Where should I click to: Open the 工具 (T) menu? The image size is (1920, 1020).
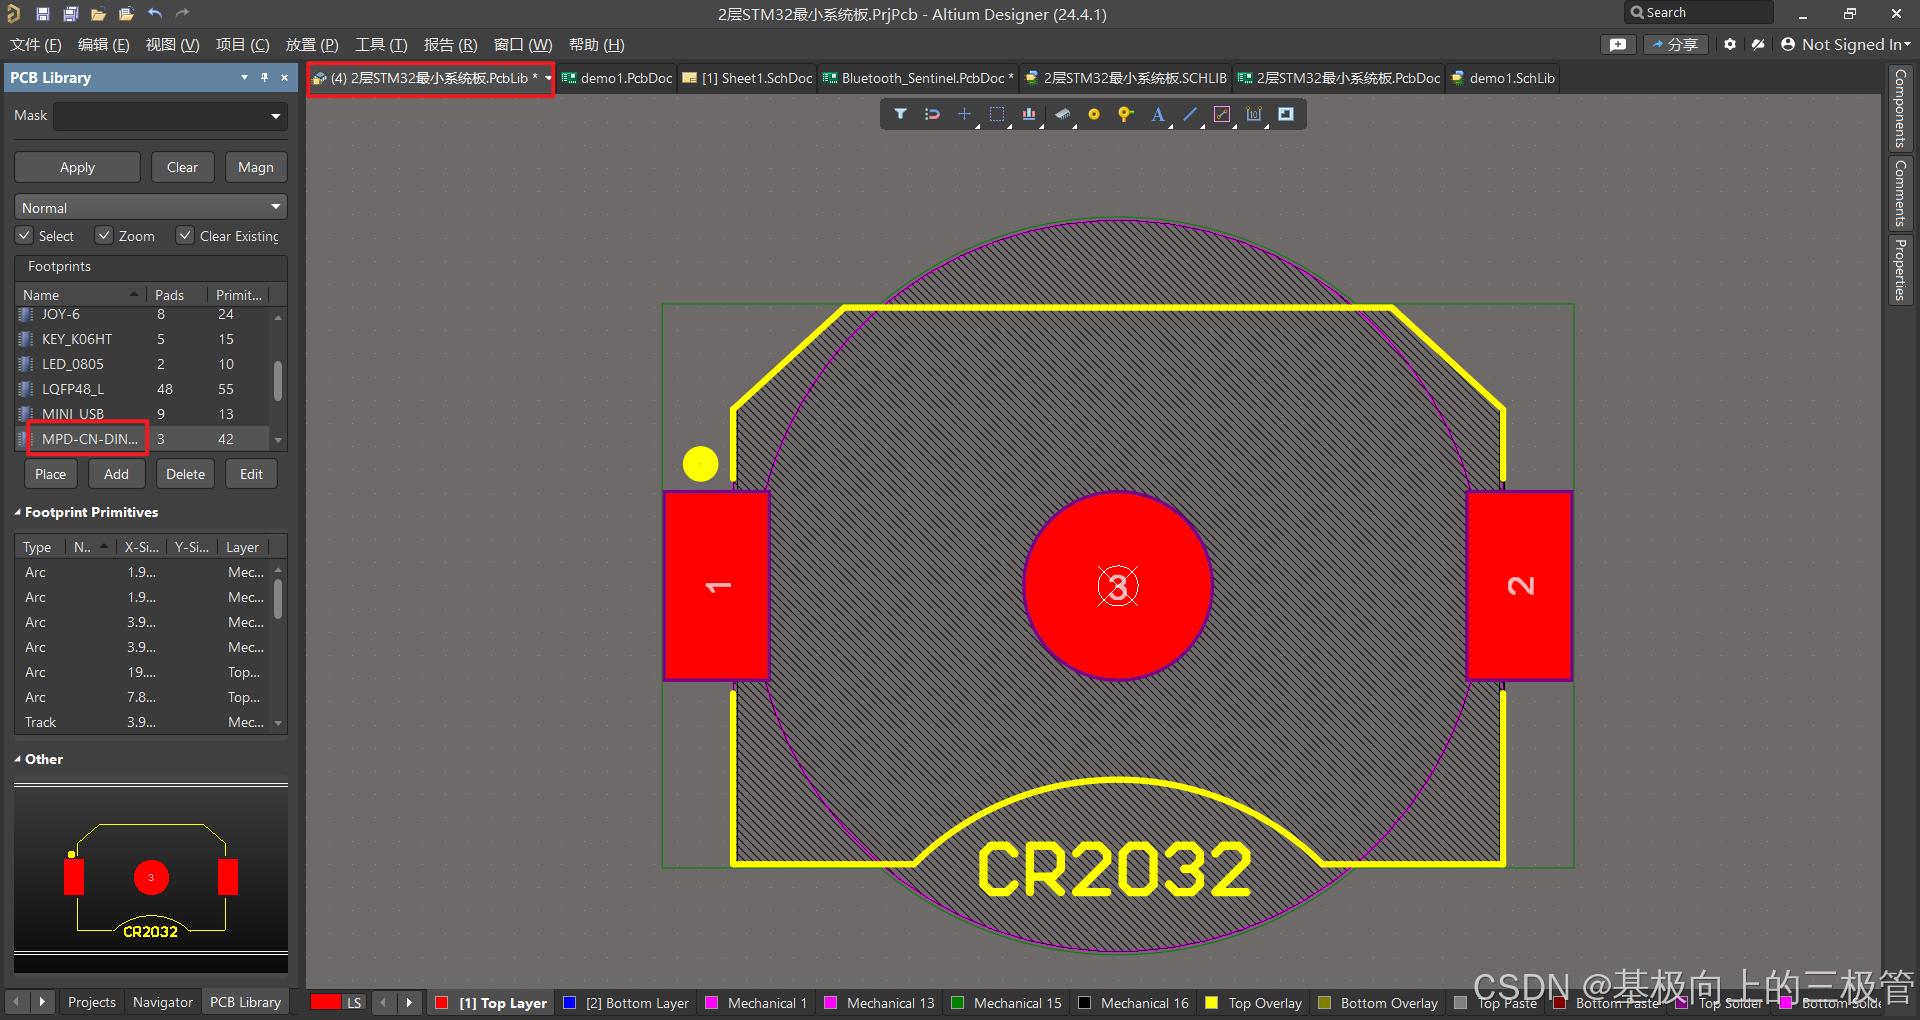click(x=381, y=44)
